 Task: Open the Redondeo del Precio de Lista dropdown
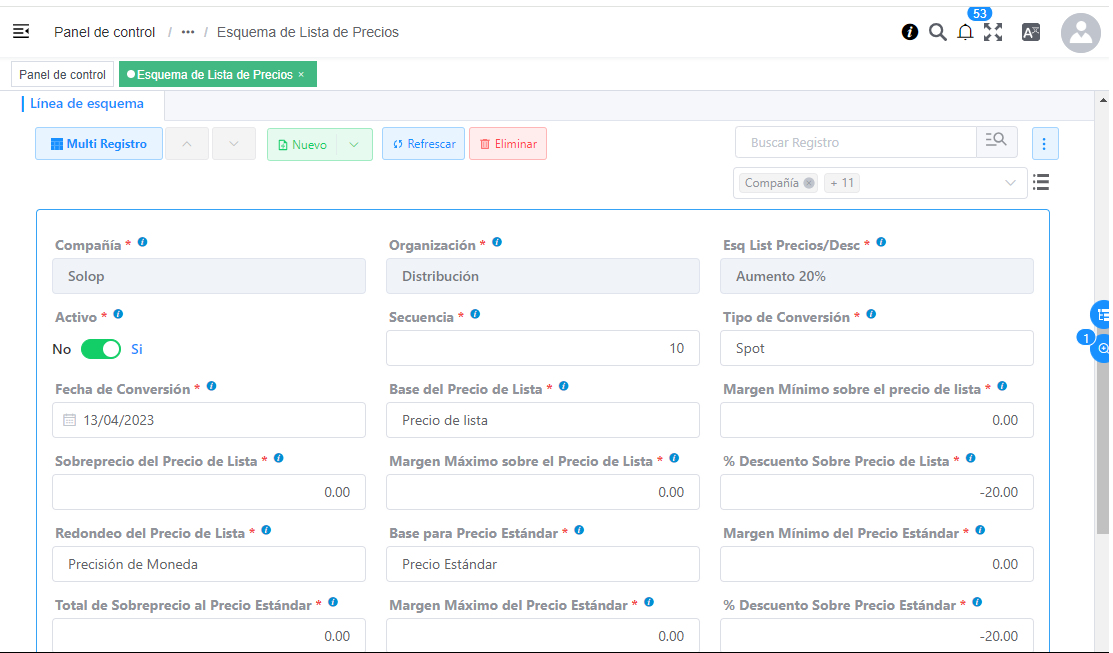click(x=208, y=564)
